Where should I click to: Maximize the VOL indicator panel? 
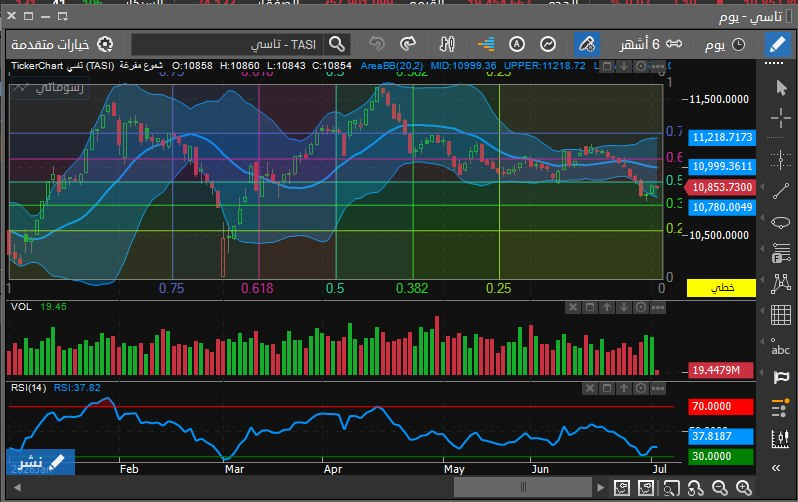tap(590, 307)
